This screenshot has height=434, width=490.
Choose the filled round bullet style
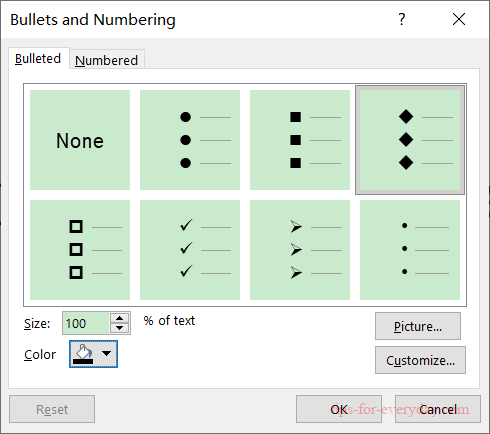[x=190, y=140]
